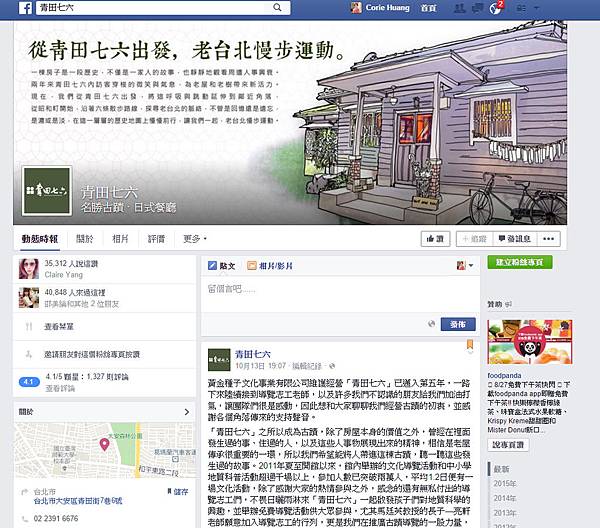Click the 留個言吧 post text field
This screenshot has width=600, height=528.
(x=340, y=293)
